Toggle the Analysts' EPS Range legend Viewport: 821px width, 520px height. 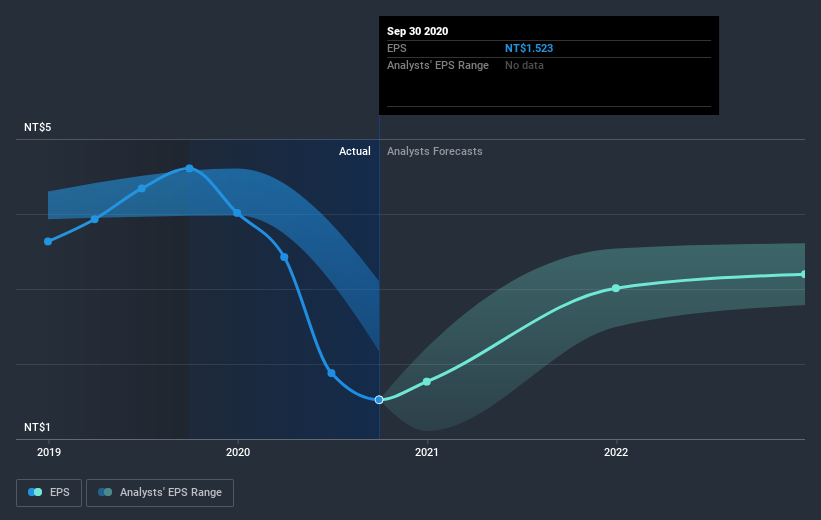coord(160,492)
